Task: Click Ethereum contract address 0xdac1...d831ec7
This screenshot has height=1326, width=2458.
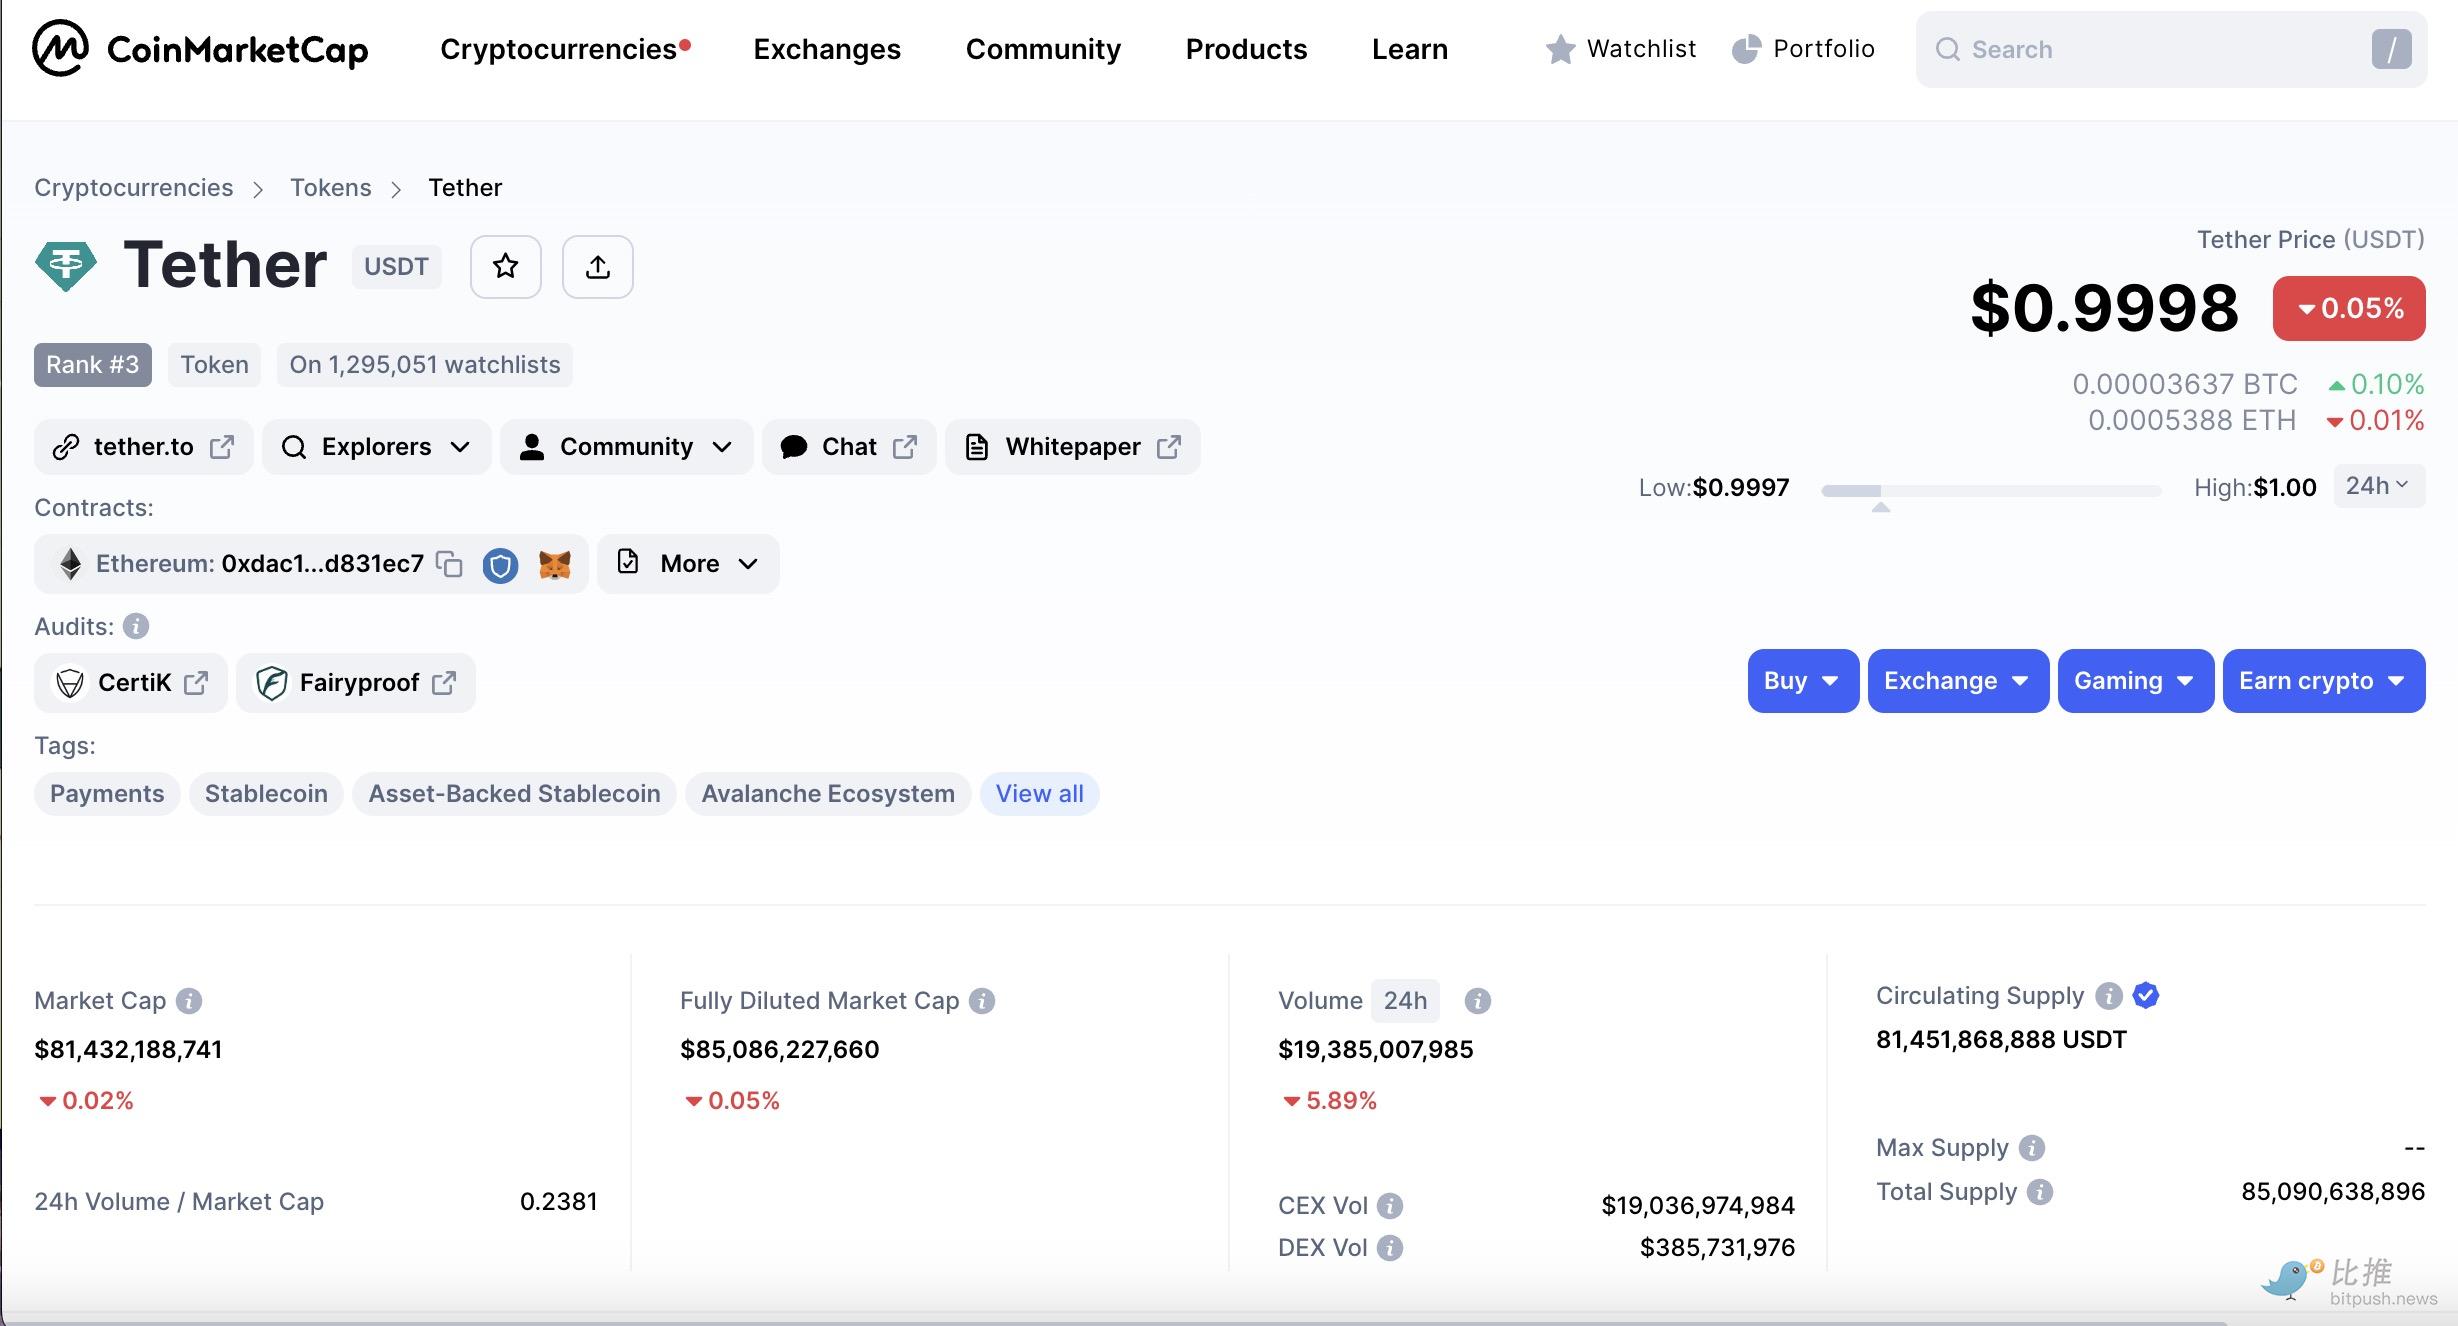Action: 323,564
